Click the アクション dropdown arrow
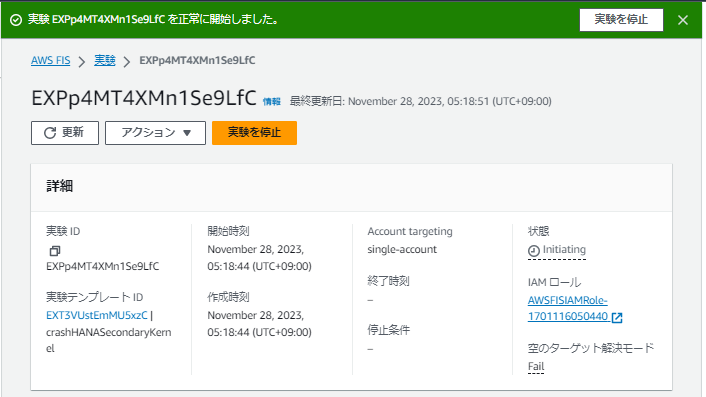The image size is (706, 397). coord(187,133)
